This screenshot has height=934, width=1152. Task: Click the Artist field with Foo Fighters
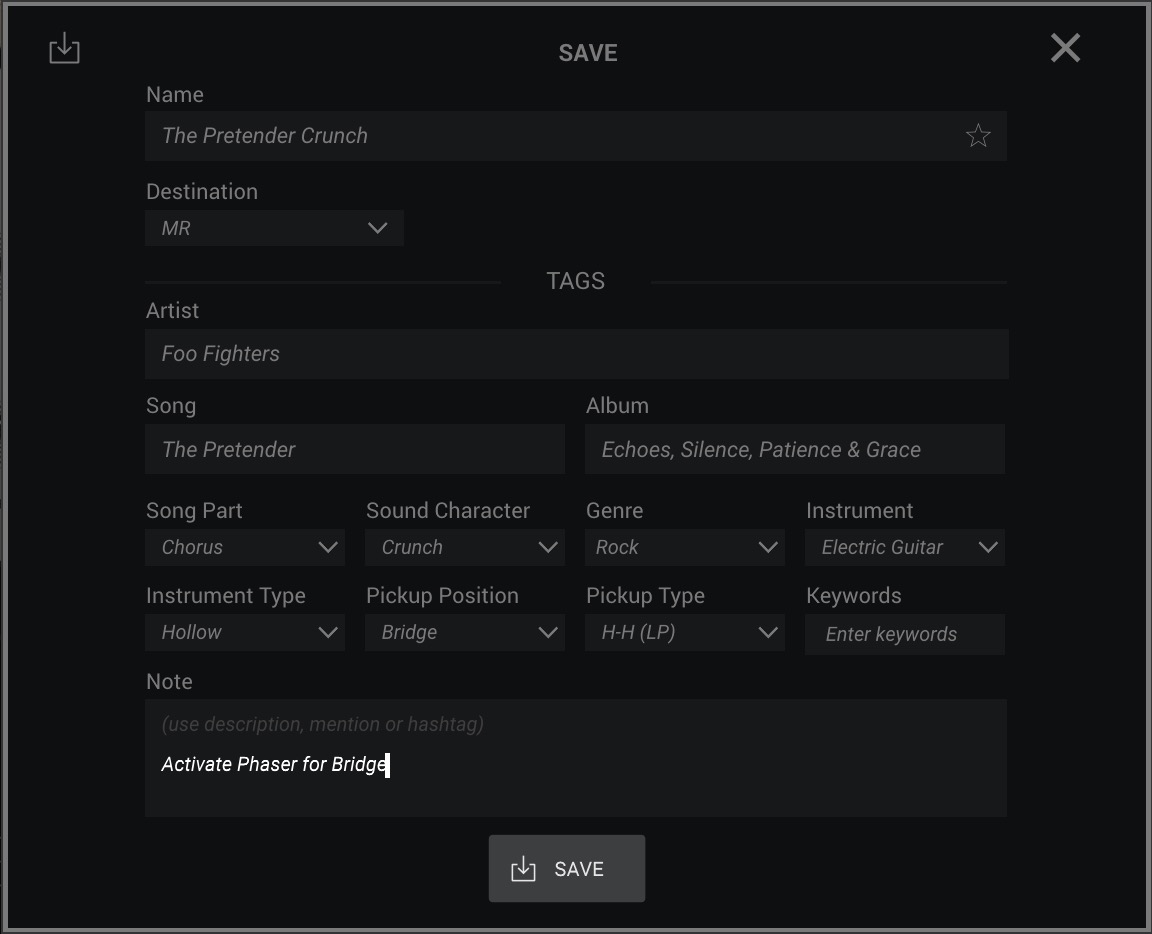pyautogui.click(x=576, y=354)
